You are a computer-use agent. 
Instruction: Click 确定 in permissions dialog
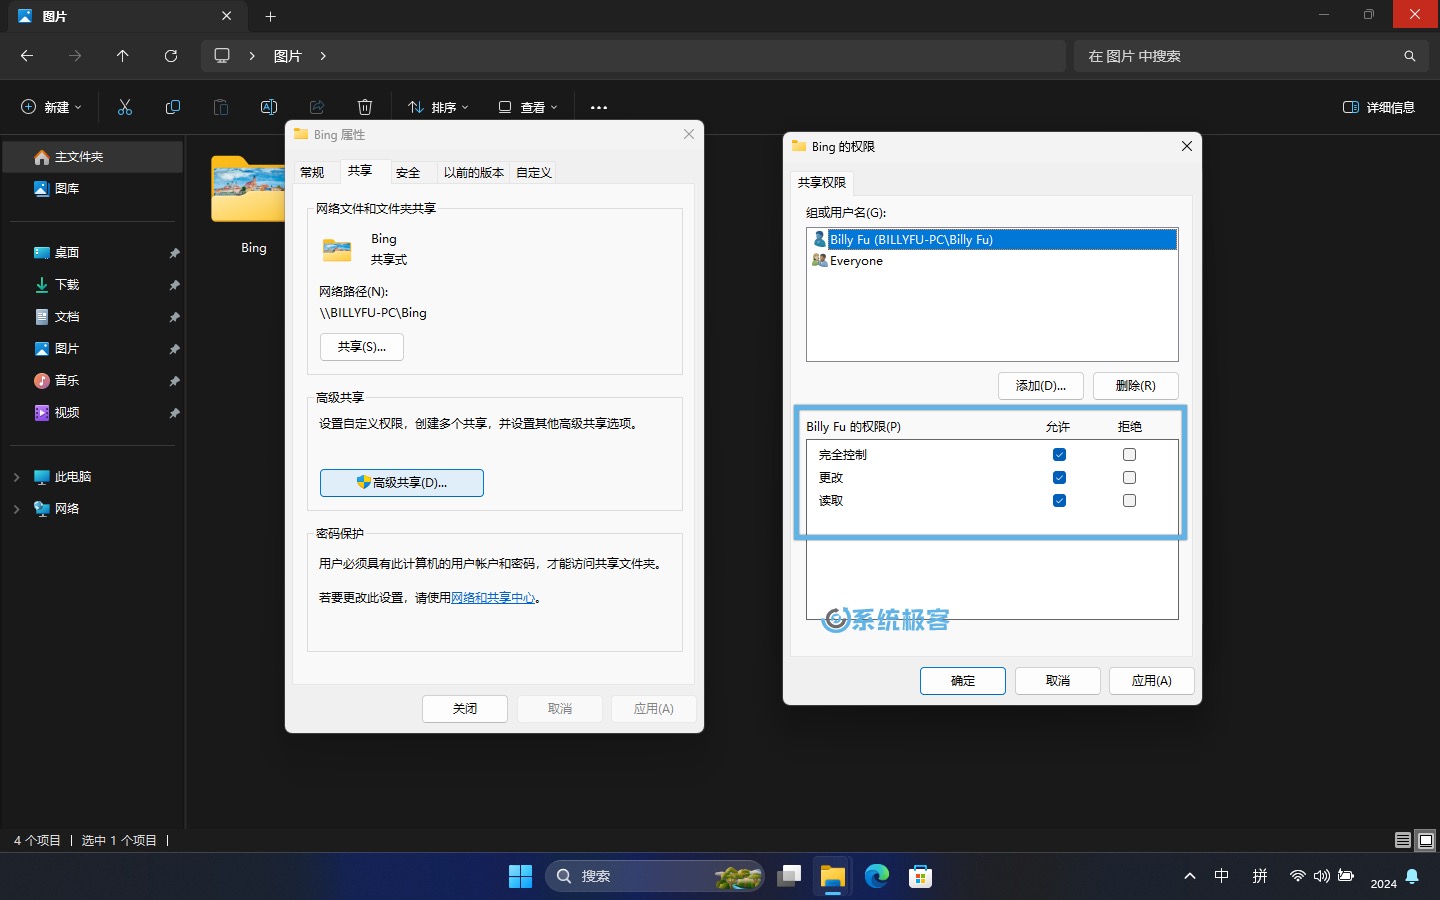tap(963, 681)
